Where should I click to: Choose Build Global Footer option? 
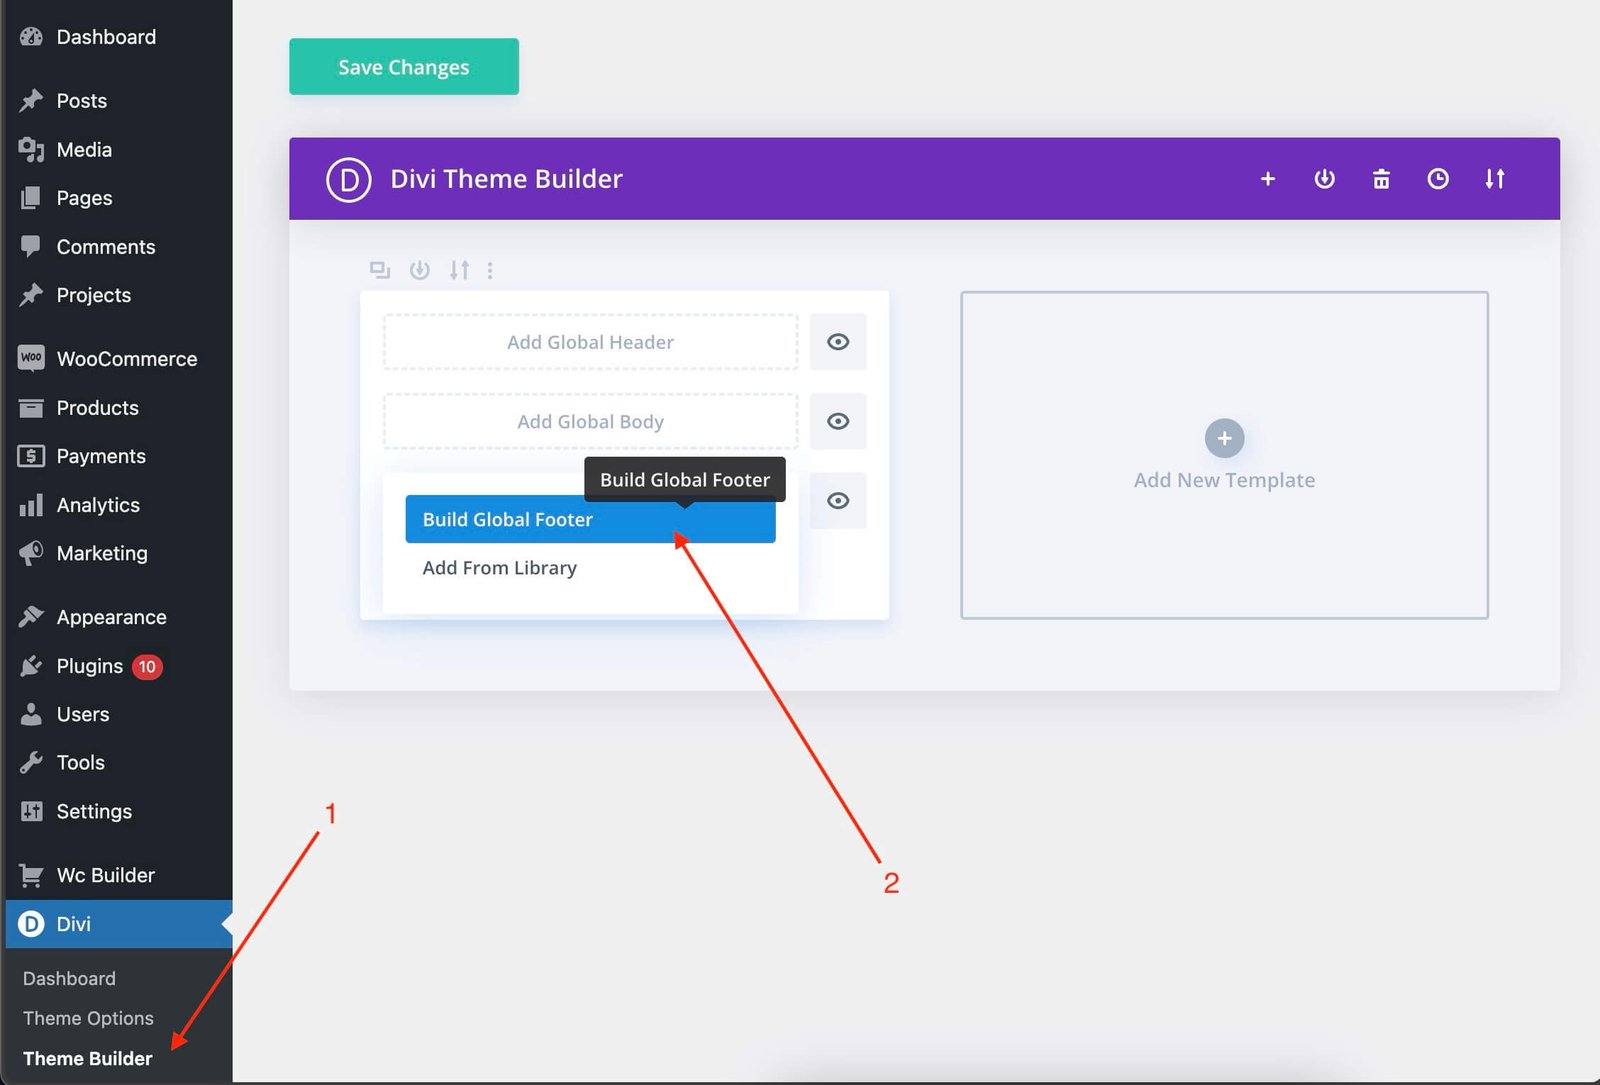pos(590,519)
